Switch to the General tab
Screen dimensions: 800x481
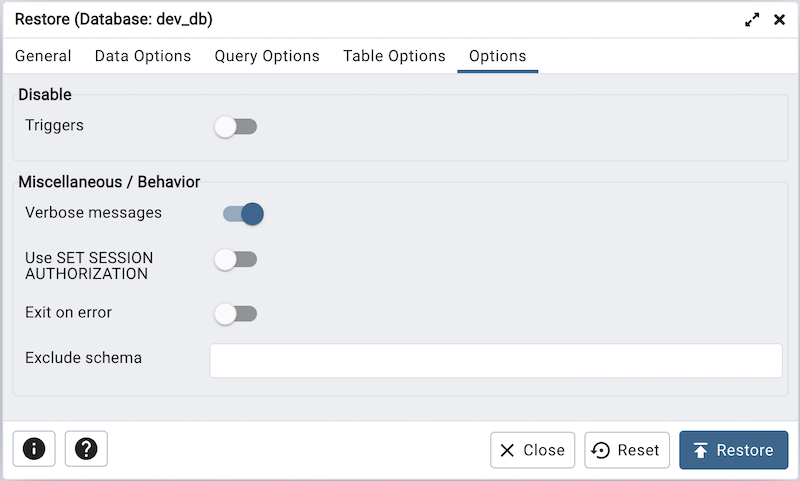pos(43,56)
